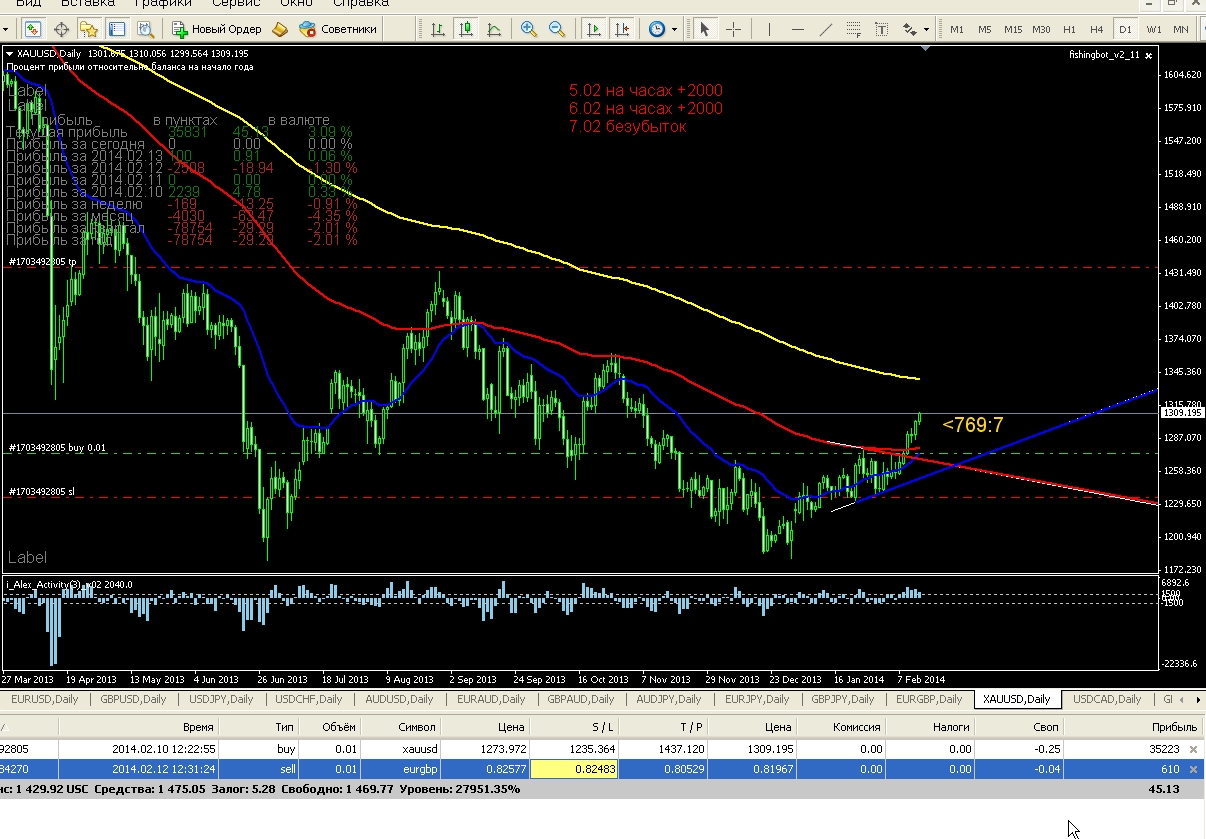The width and height of the screenshot is (1206, 839).
Task: Switch timeframe to H1
Action: 1069,29
